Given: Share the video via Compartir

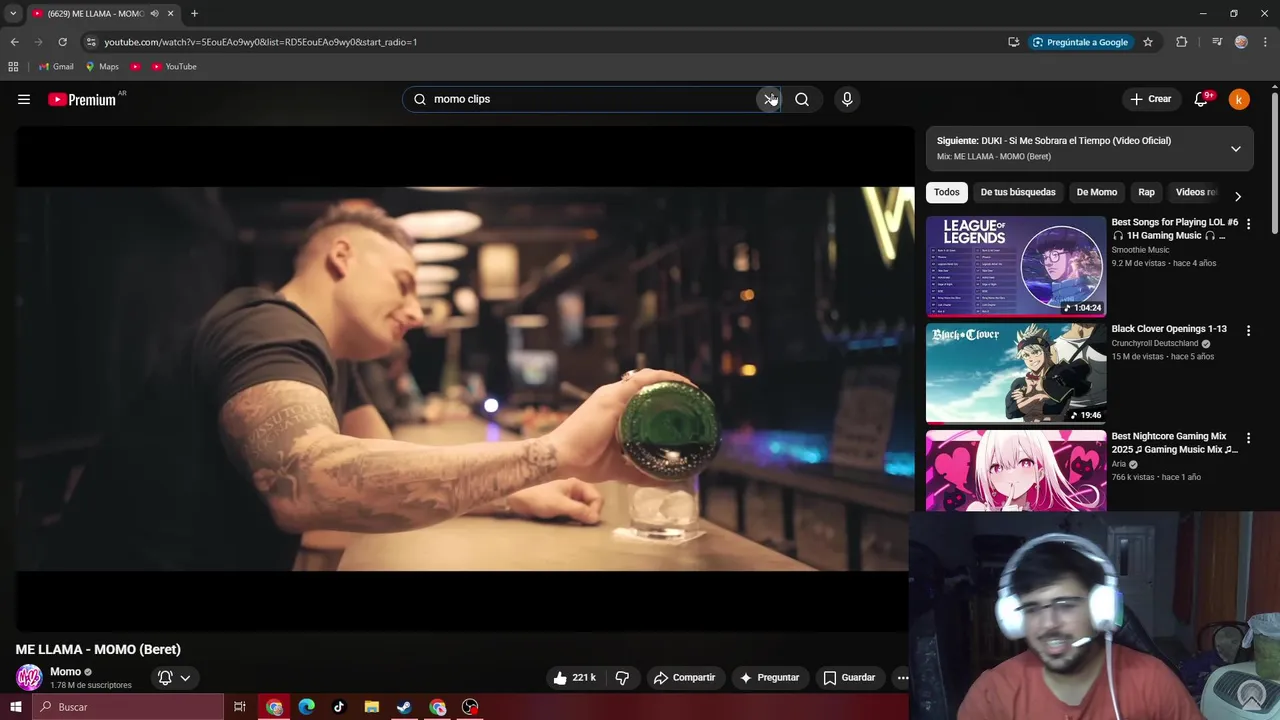Looking at the screenshot, I should point(684,677).
